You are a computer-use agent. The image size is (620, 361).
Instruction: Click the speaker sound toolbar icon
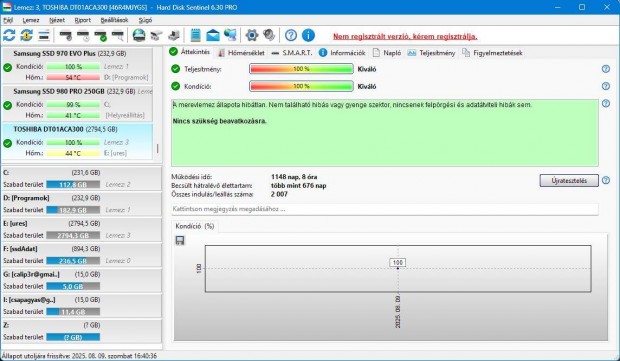point(269,35)
